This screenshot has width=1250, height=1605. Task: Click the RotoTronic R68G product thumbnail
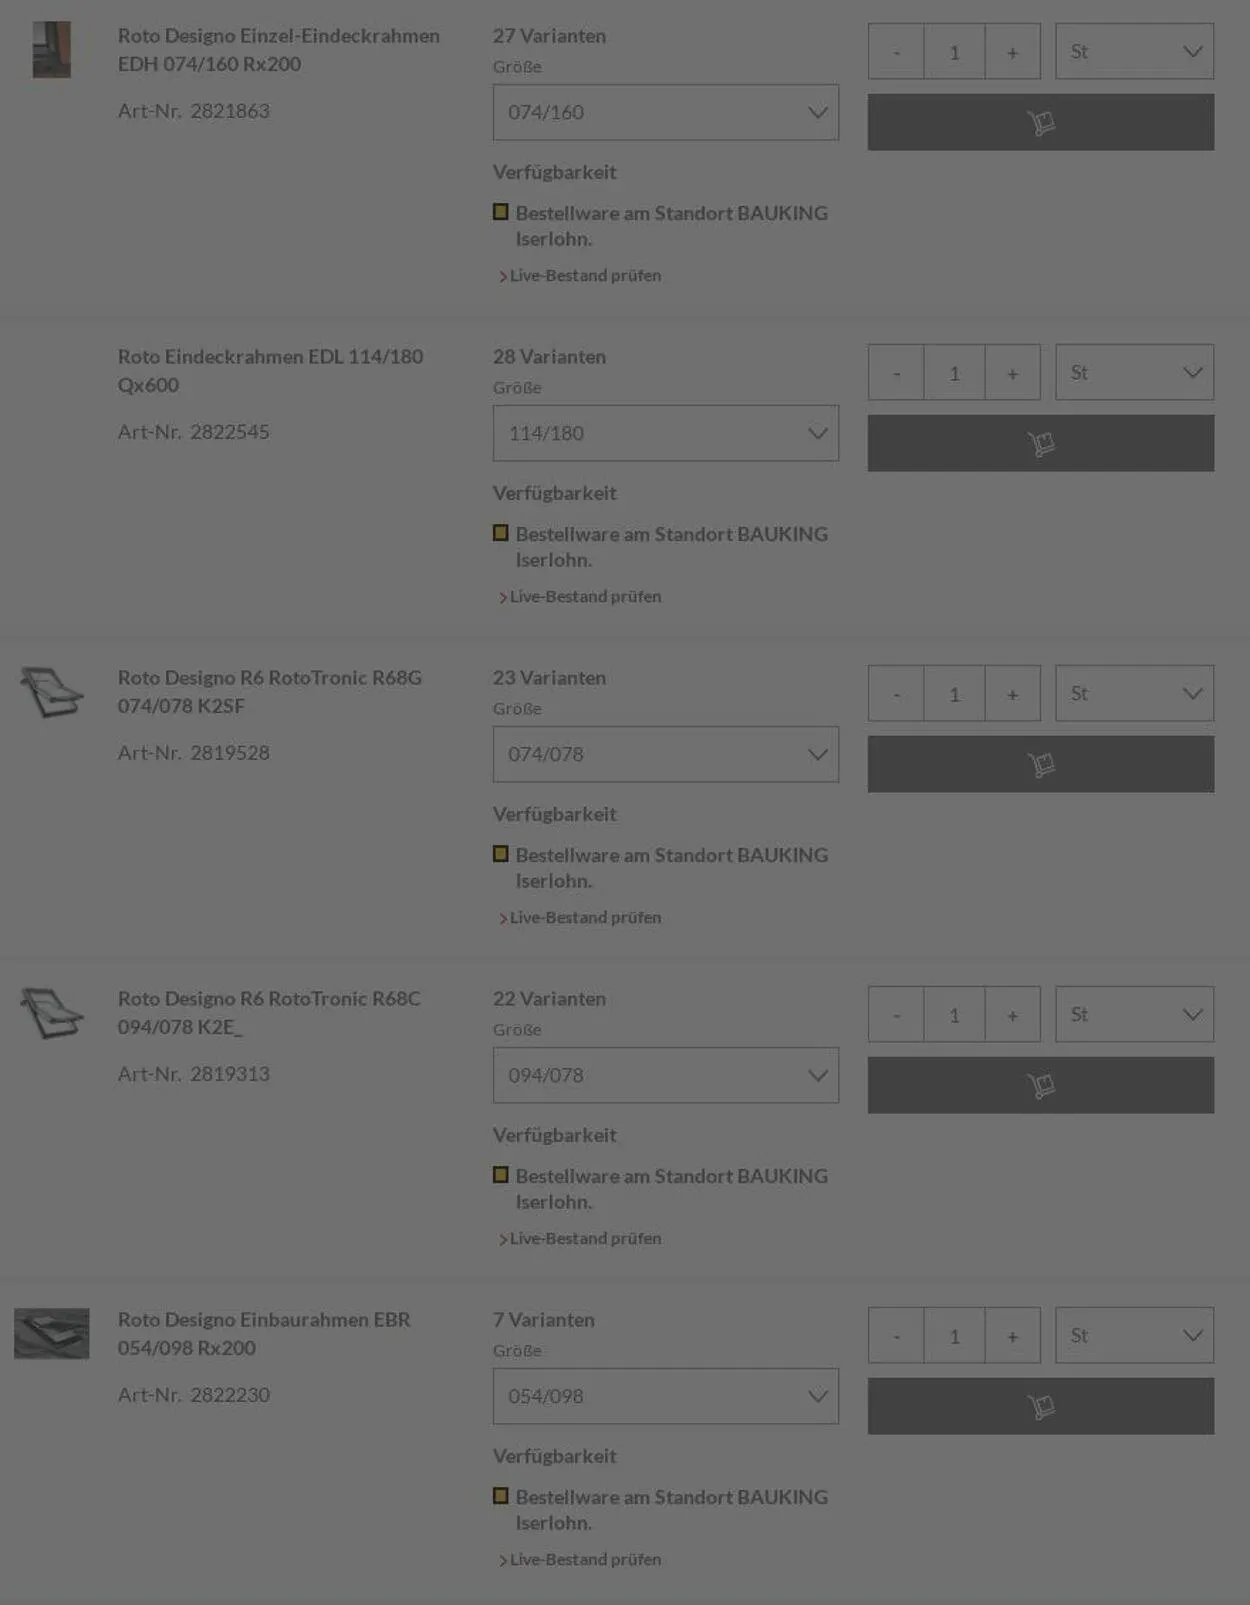pos(52,692)
